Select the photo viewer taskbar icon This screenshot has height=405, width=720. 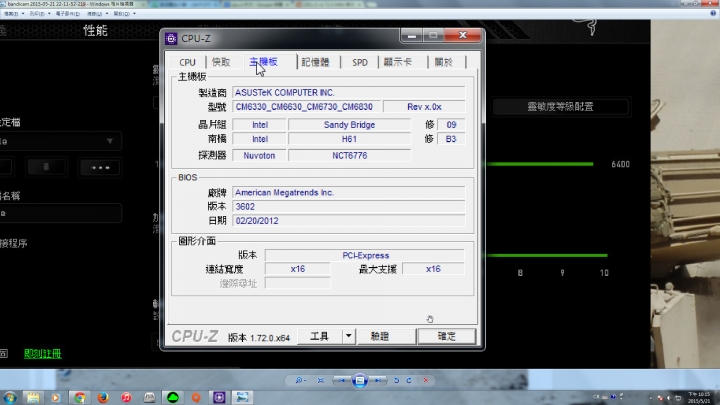(242, 397)
